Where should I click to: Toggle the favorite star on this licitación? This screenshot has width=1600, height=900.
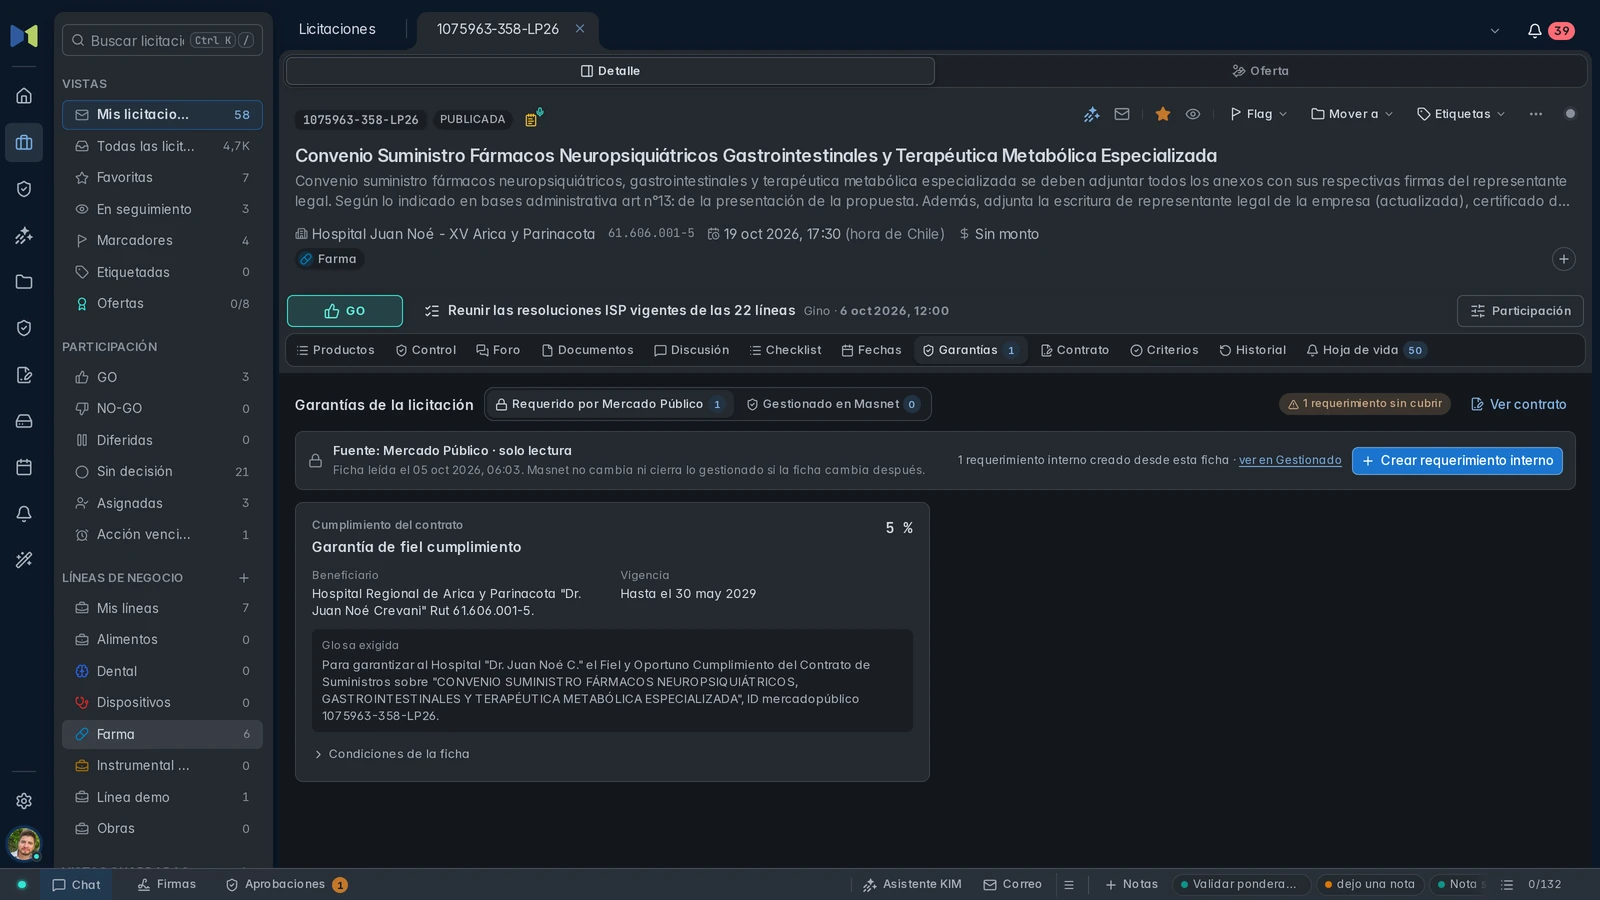click(x=1163, y=114)
